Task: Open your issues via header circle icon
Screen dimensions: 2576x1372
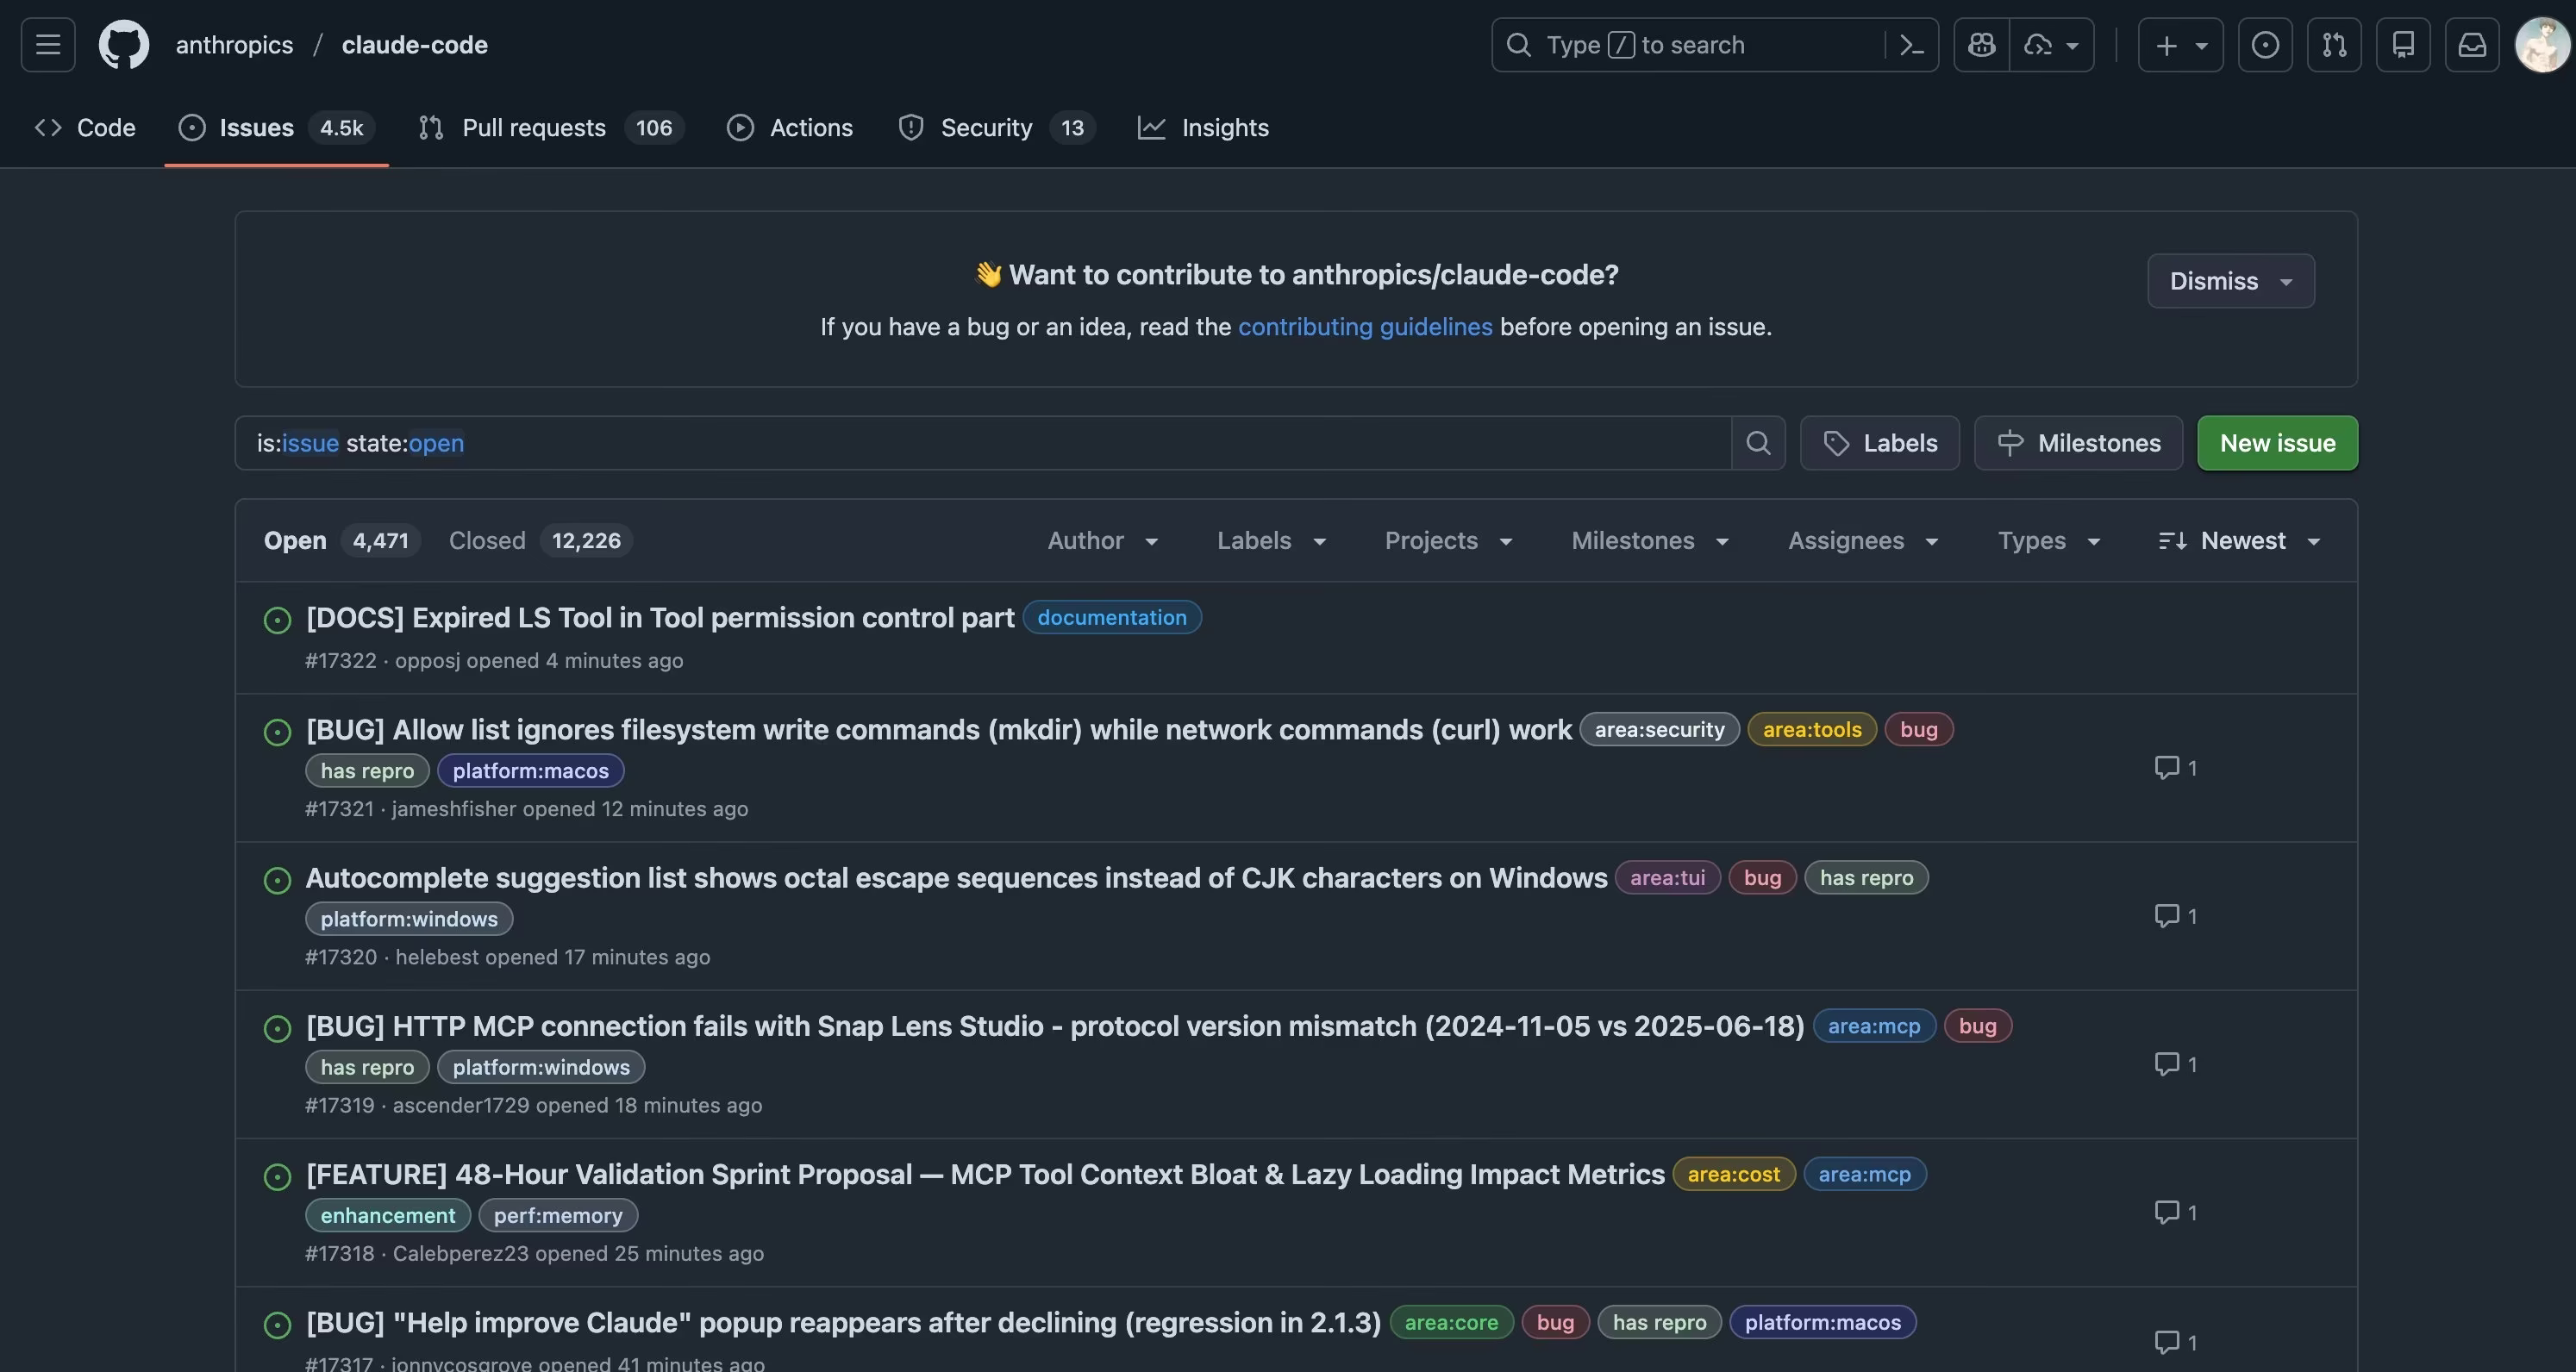Action: click(x=2265, y=45)
